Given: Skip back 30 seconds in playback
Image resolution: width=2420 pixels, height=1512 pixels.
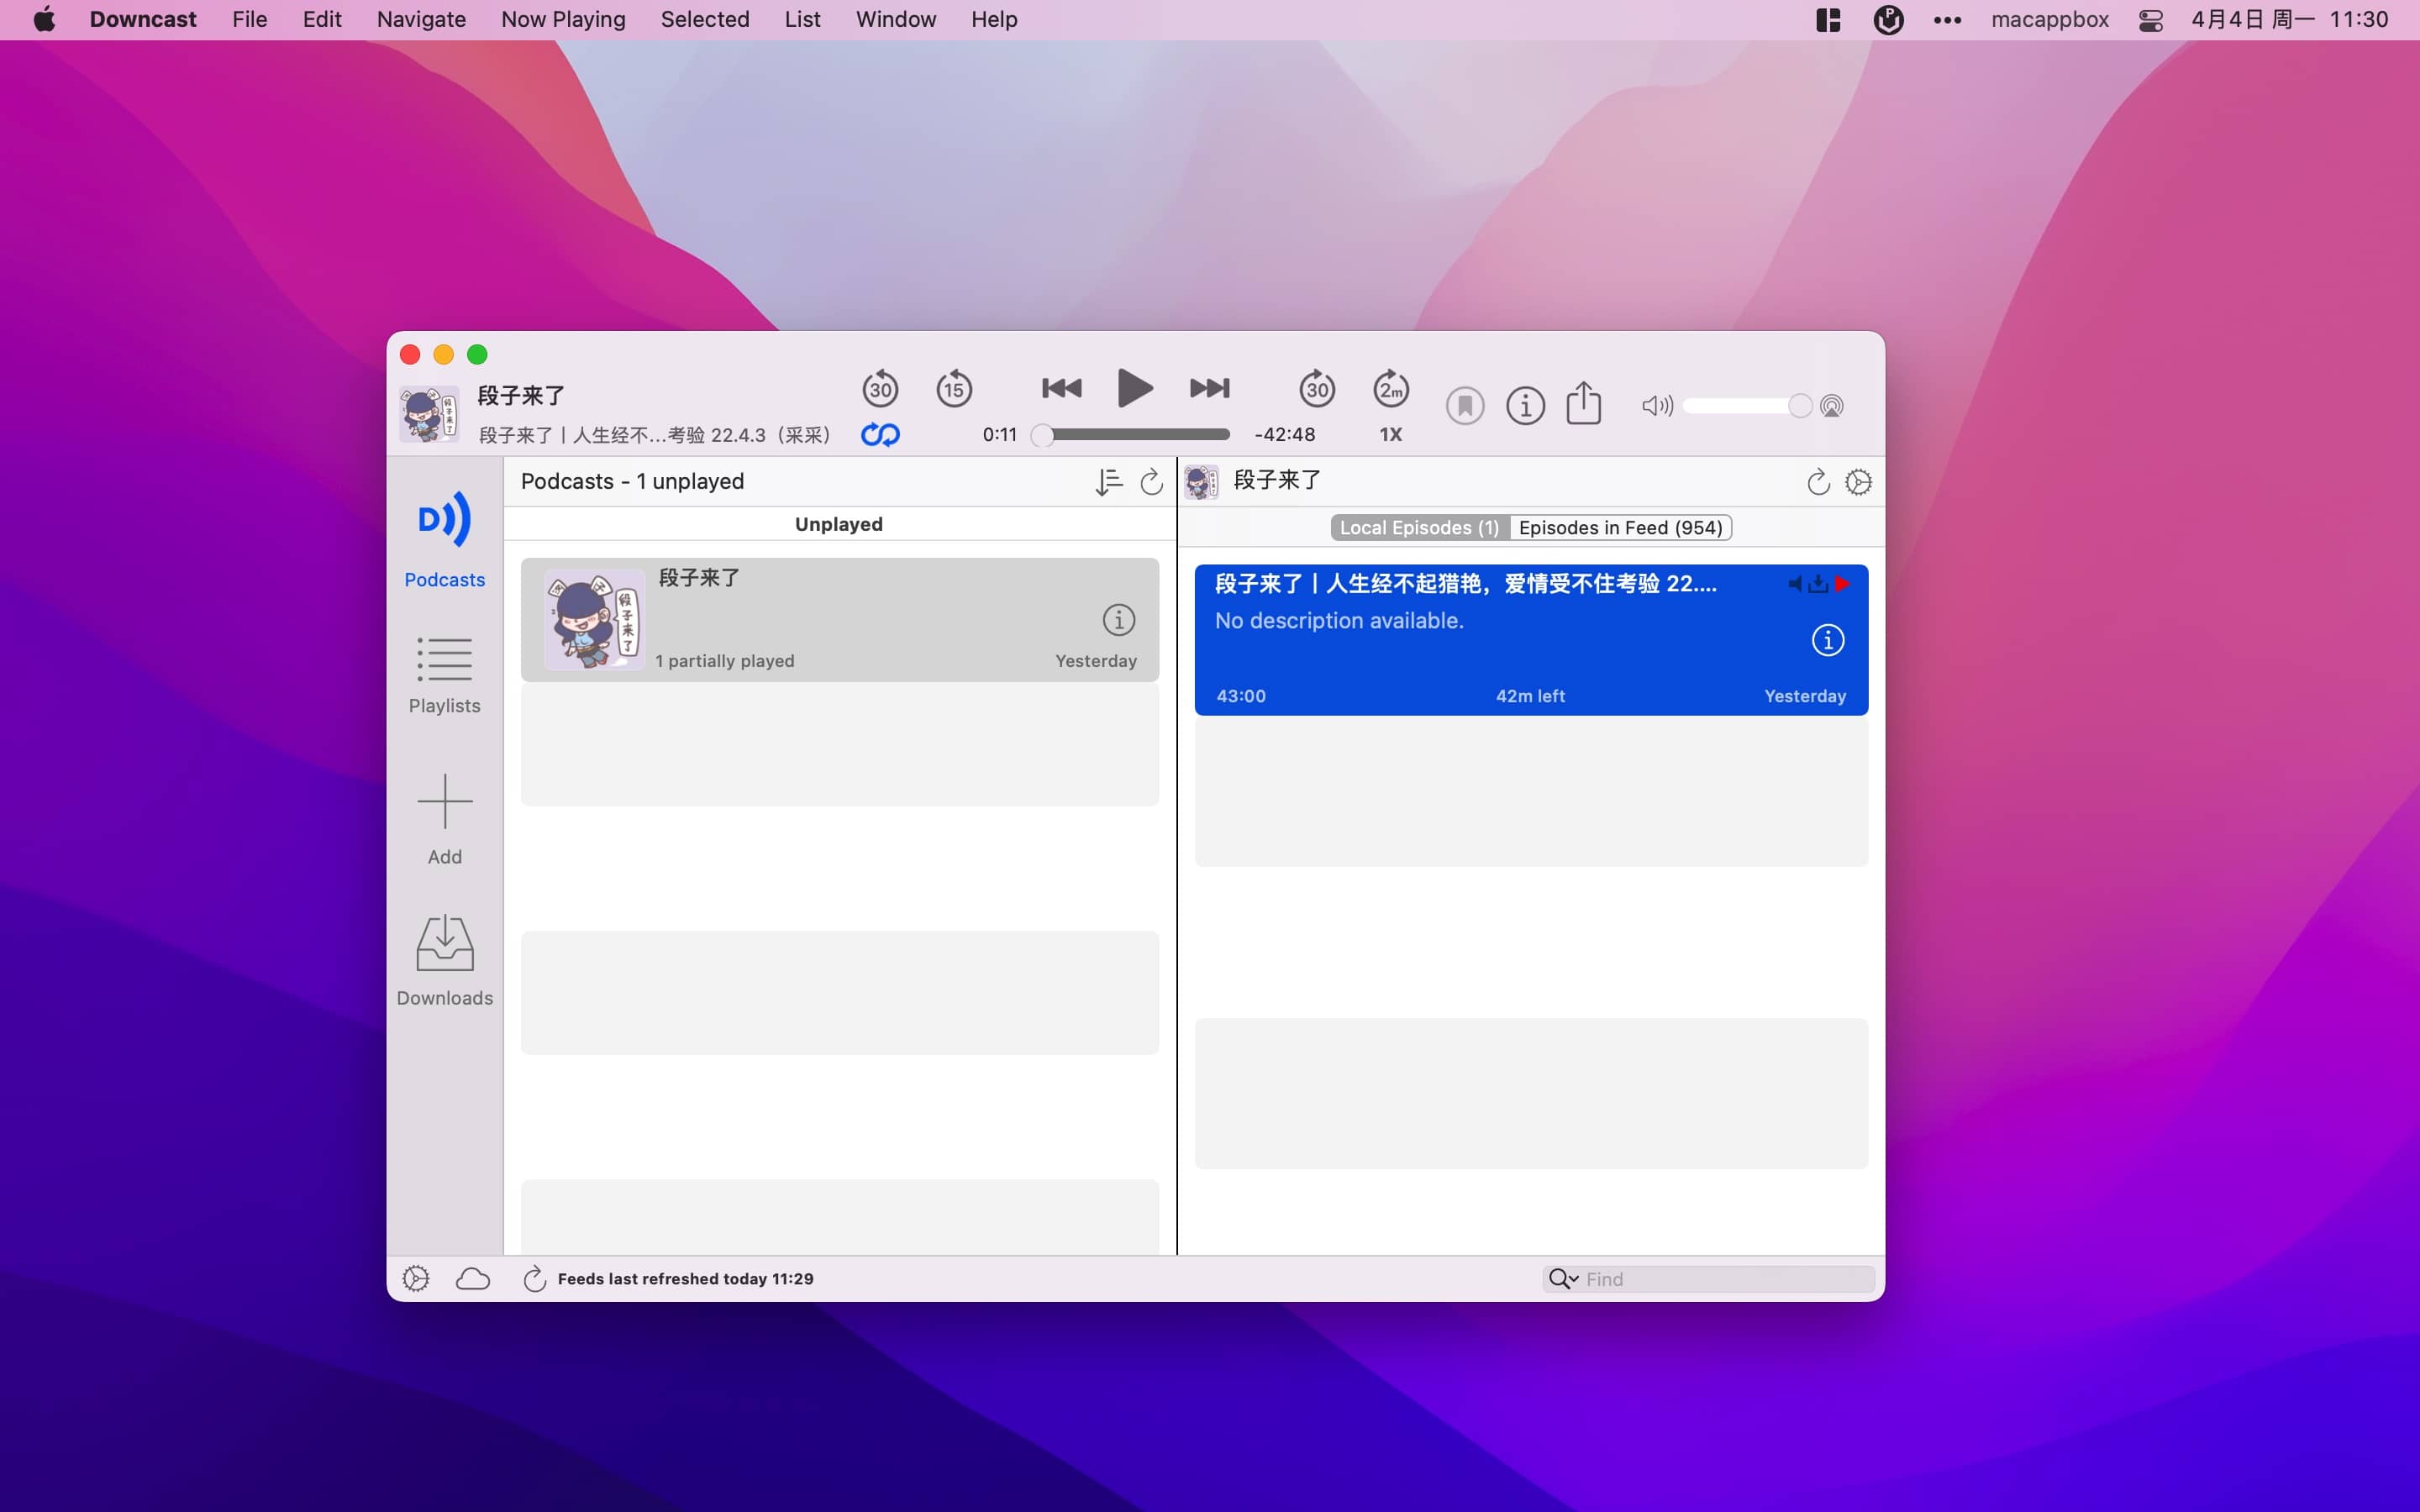Looking at the screenshot, I should tap(880, 388).
